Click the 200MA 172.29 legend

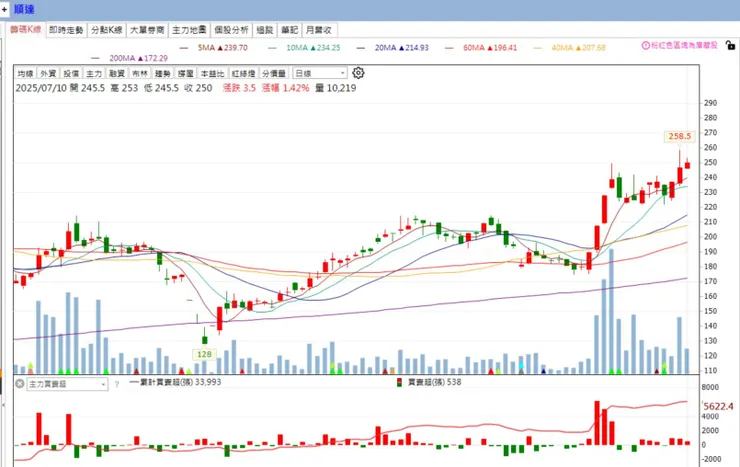click(130, 58)
